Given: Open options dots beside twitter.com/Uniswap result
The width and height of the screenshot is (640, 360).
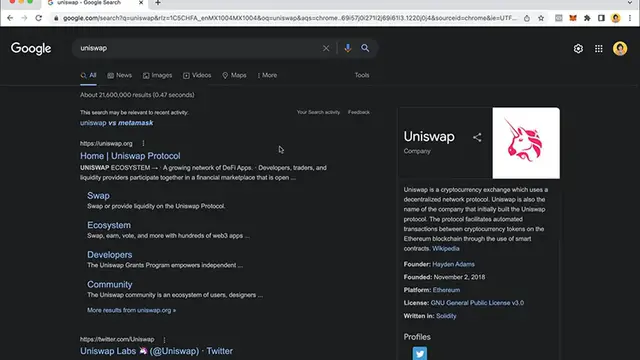Looking at the screenshot, I should click(x=164, y=339).
